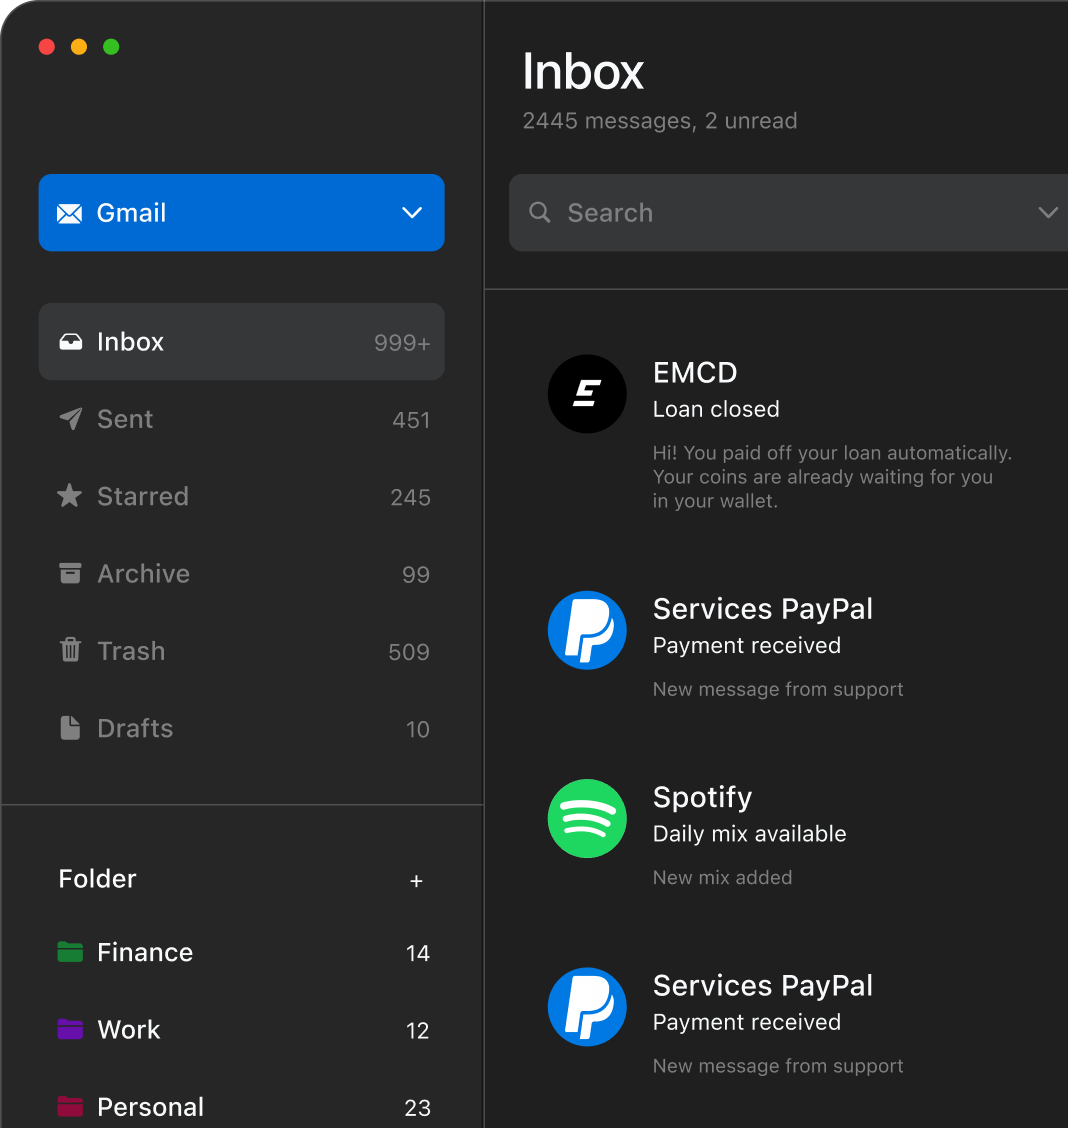Click the first Services PayPal avatar
Image resolution: width=1068 pixels, height=1128 pixels.
pos(587,630)
